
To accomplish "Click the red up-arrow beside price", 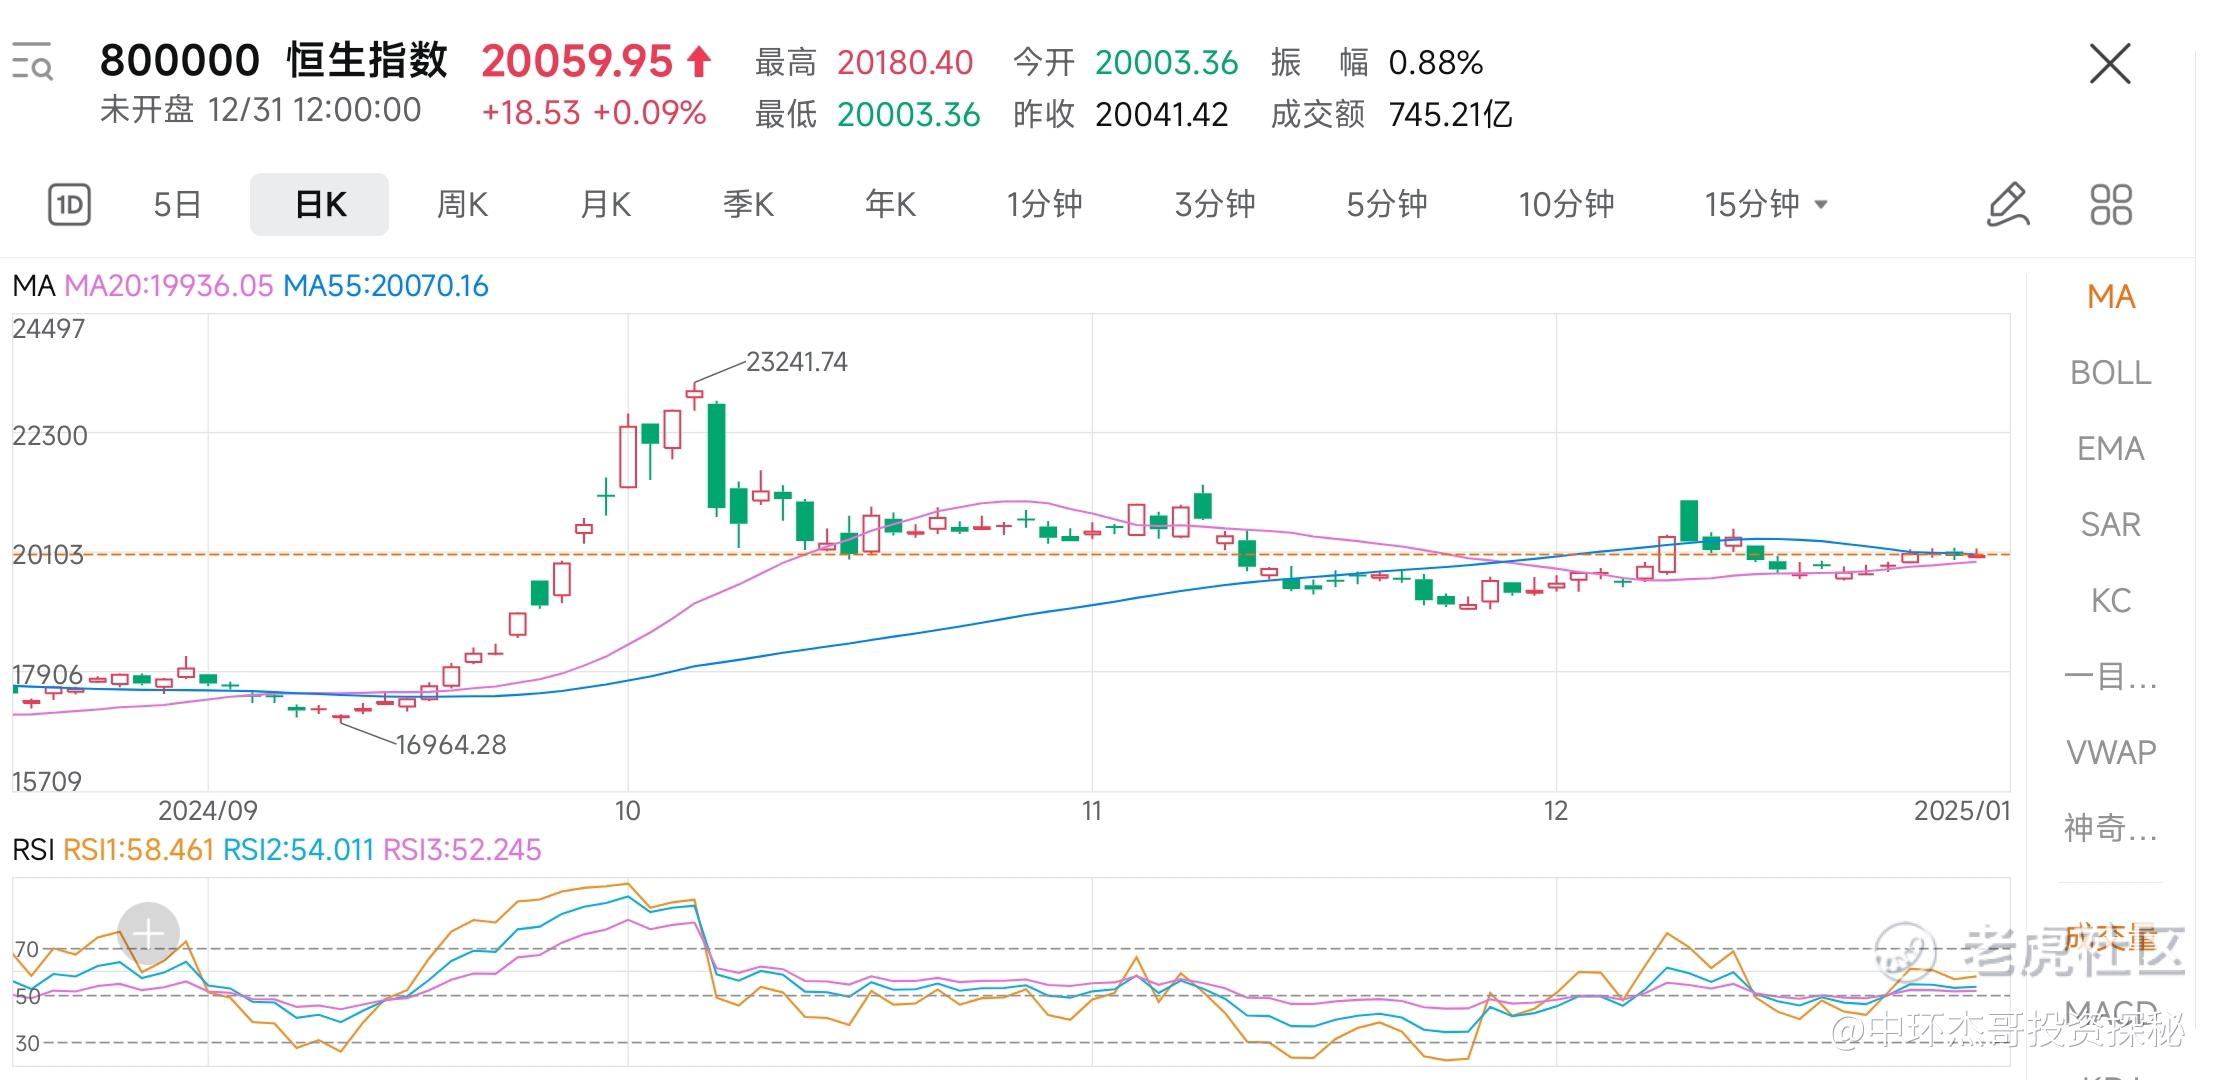I will (699, 62).
